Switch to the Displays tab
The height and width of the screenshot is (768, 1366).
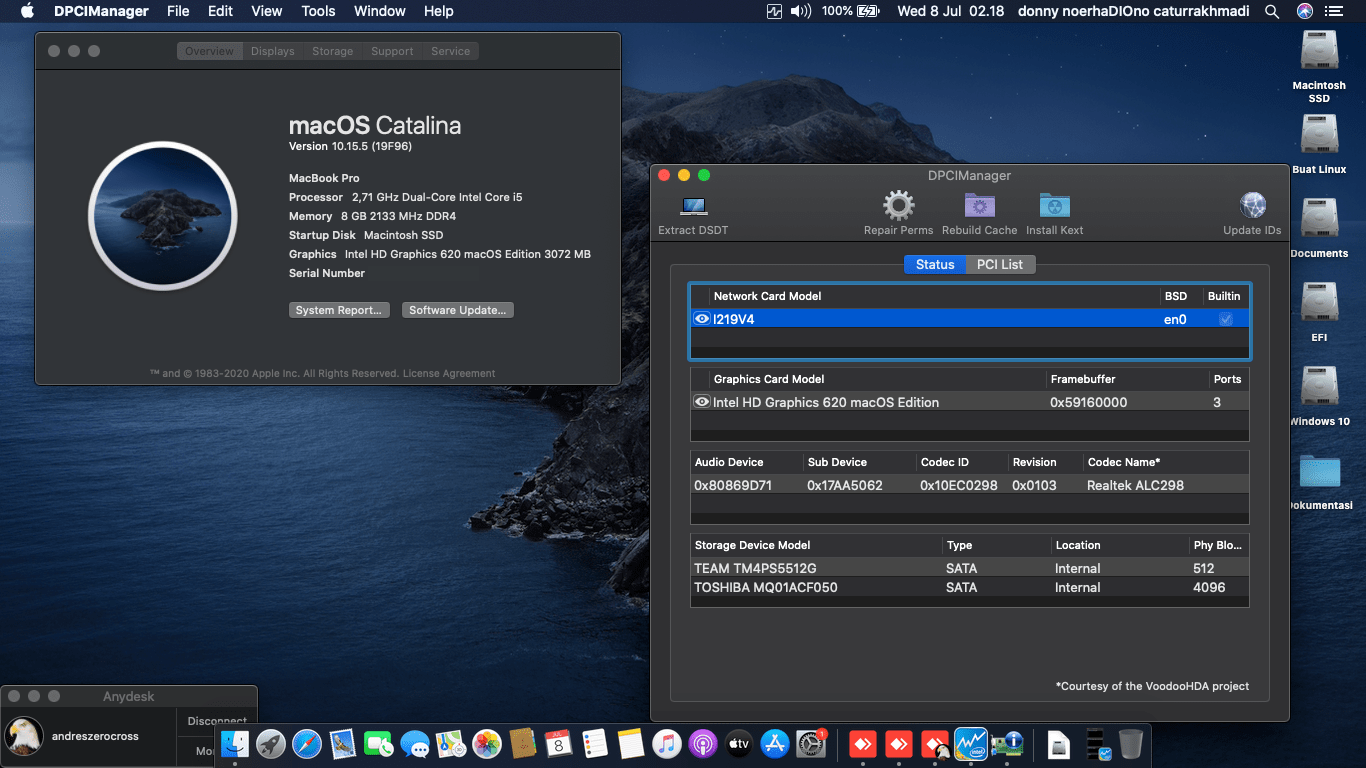click(x=273, y=51)
